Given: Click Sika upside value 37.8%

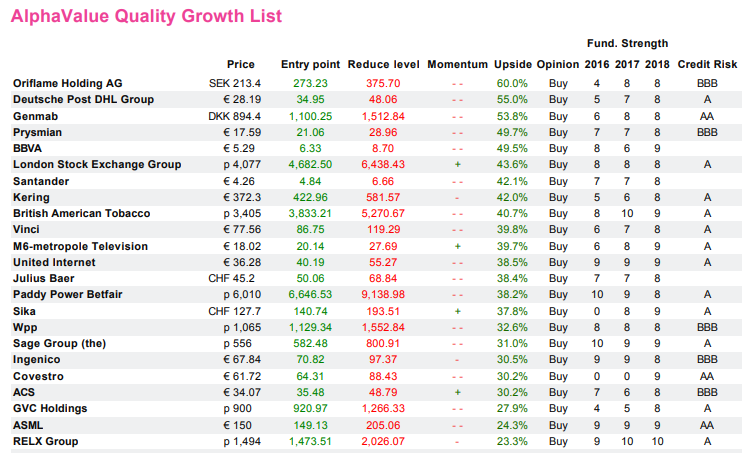Looking at the screenshot, I should click(x=512, y=311).
